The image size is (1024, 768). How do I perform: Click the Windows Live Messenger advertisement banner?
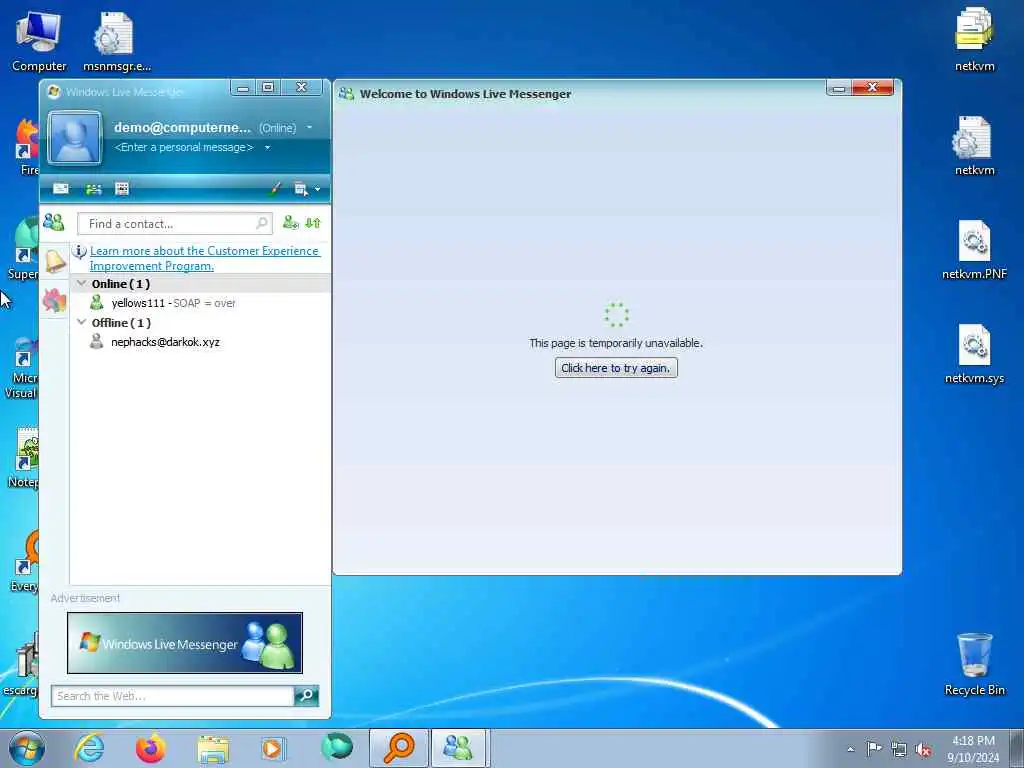pos(185,643)
